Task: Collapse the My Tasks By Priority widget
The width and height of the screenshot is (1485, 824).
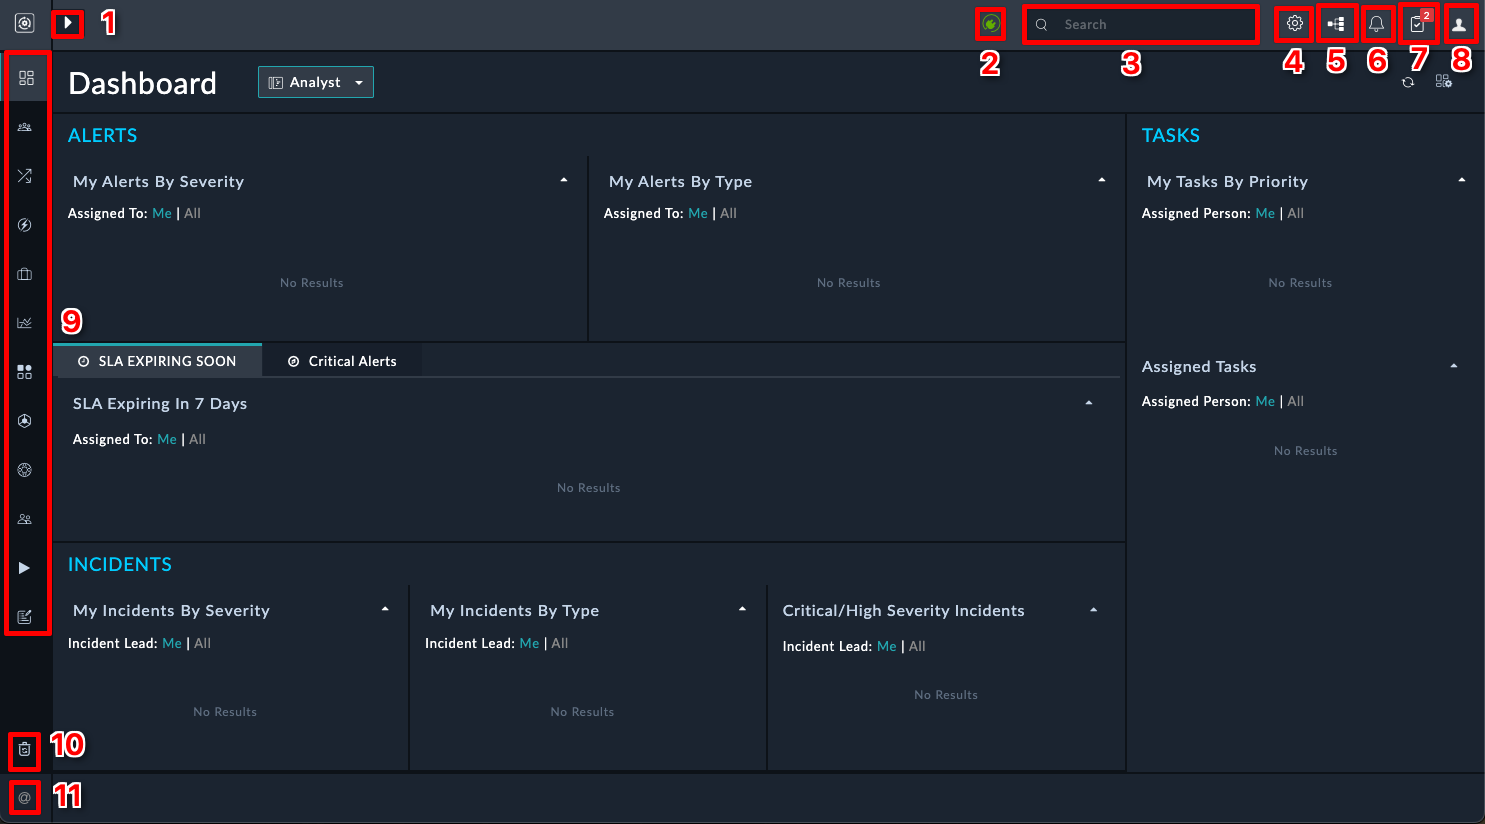Action: pos(1462,180)
